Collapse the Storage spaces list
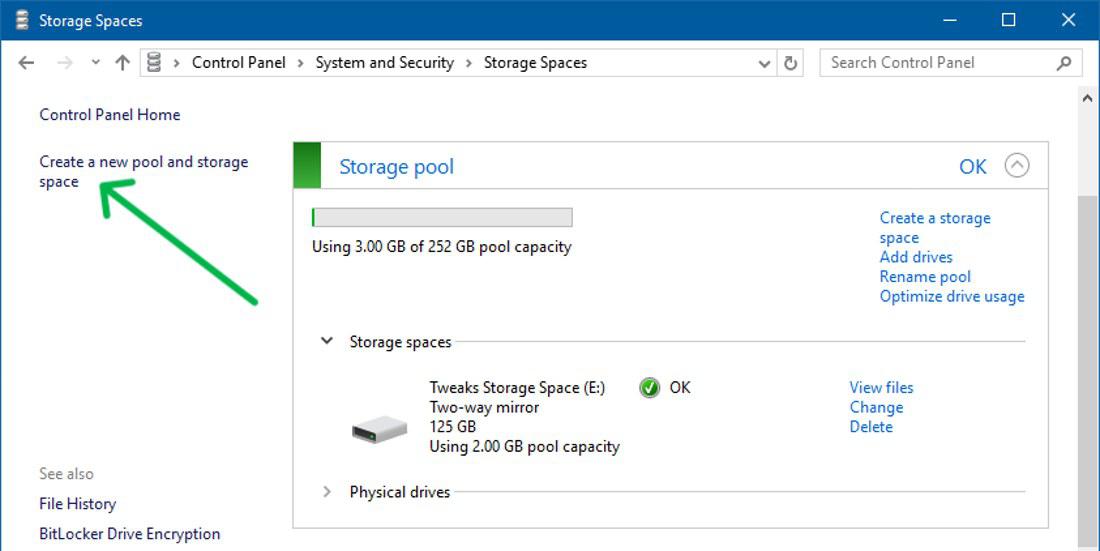The image size is (1100, 551). (x=326, y=341)
